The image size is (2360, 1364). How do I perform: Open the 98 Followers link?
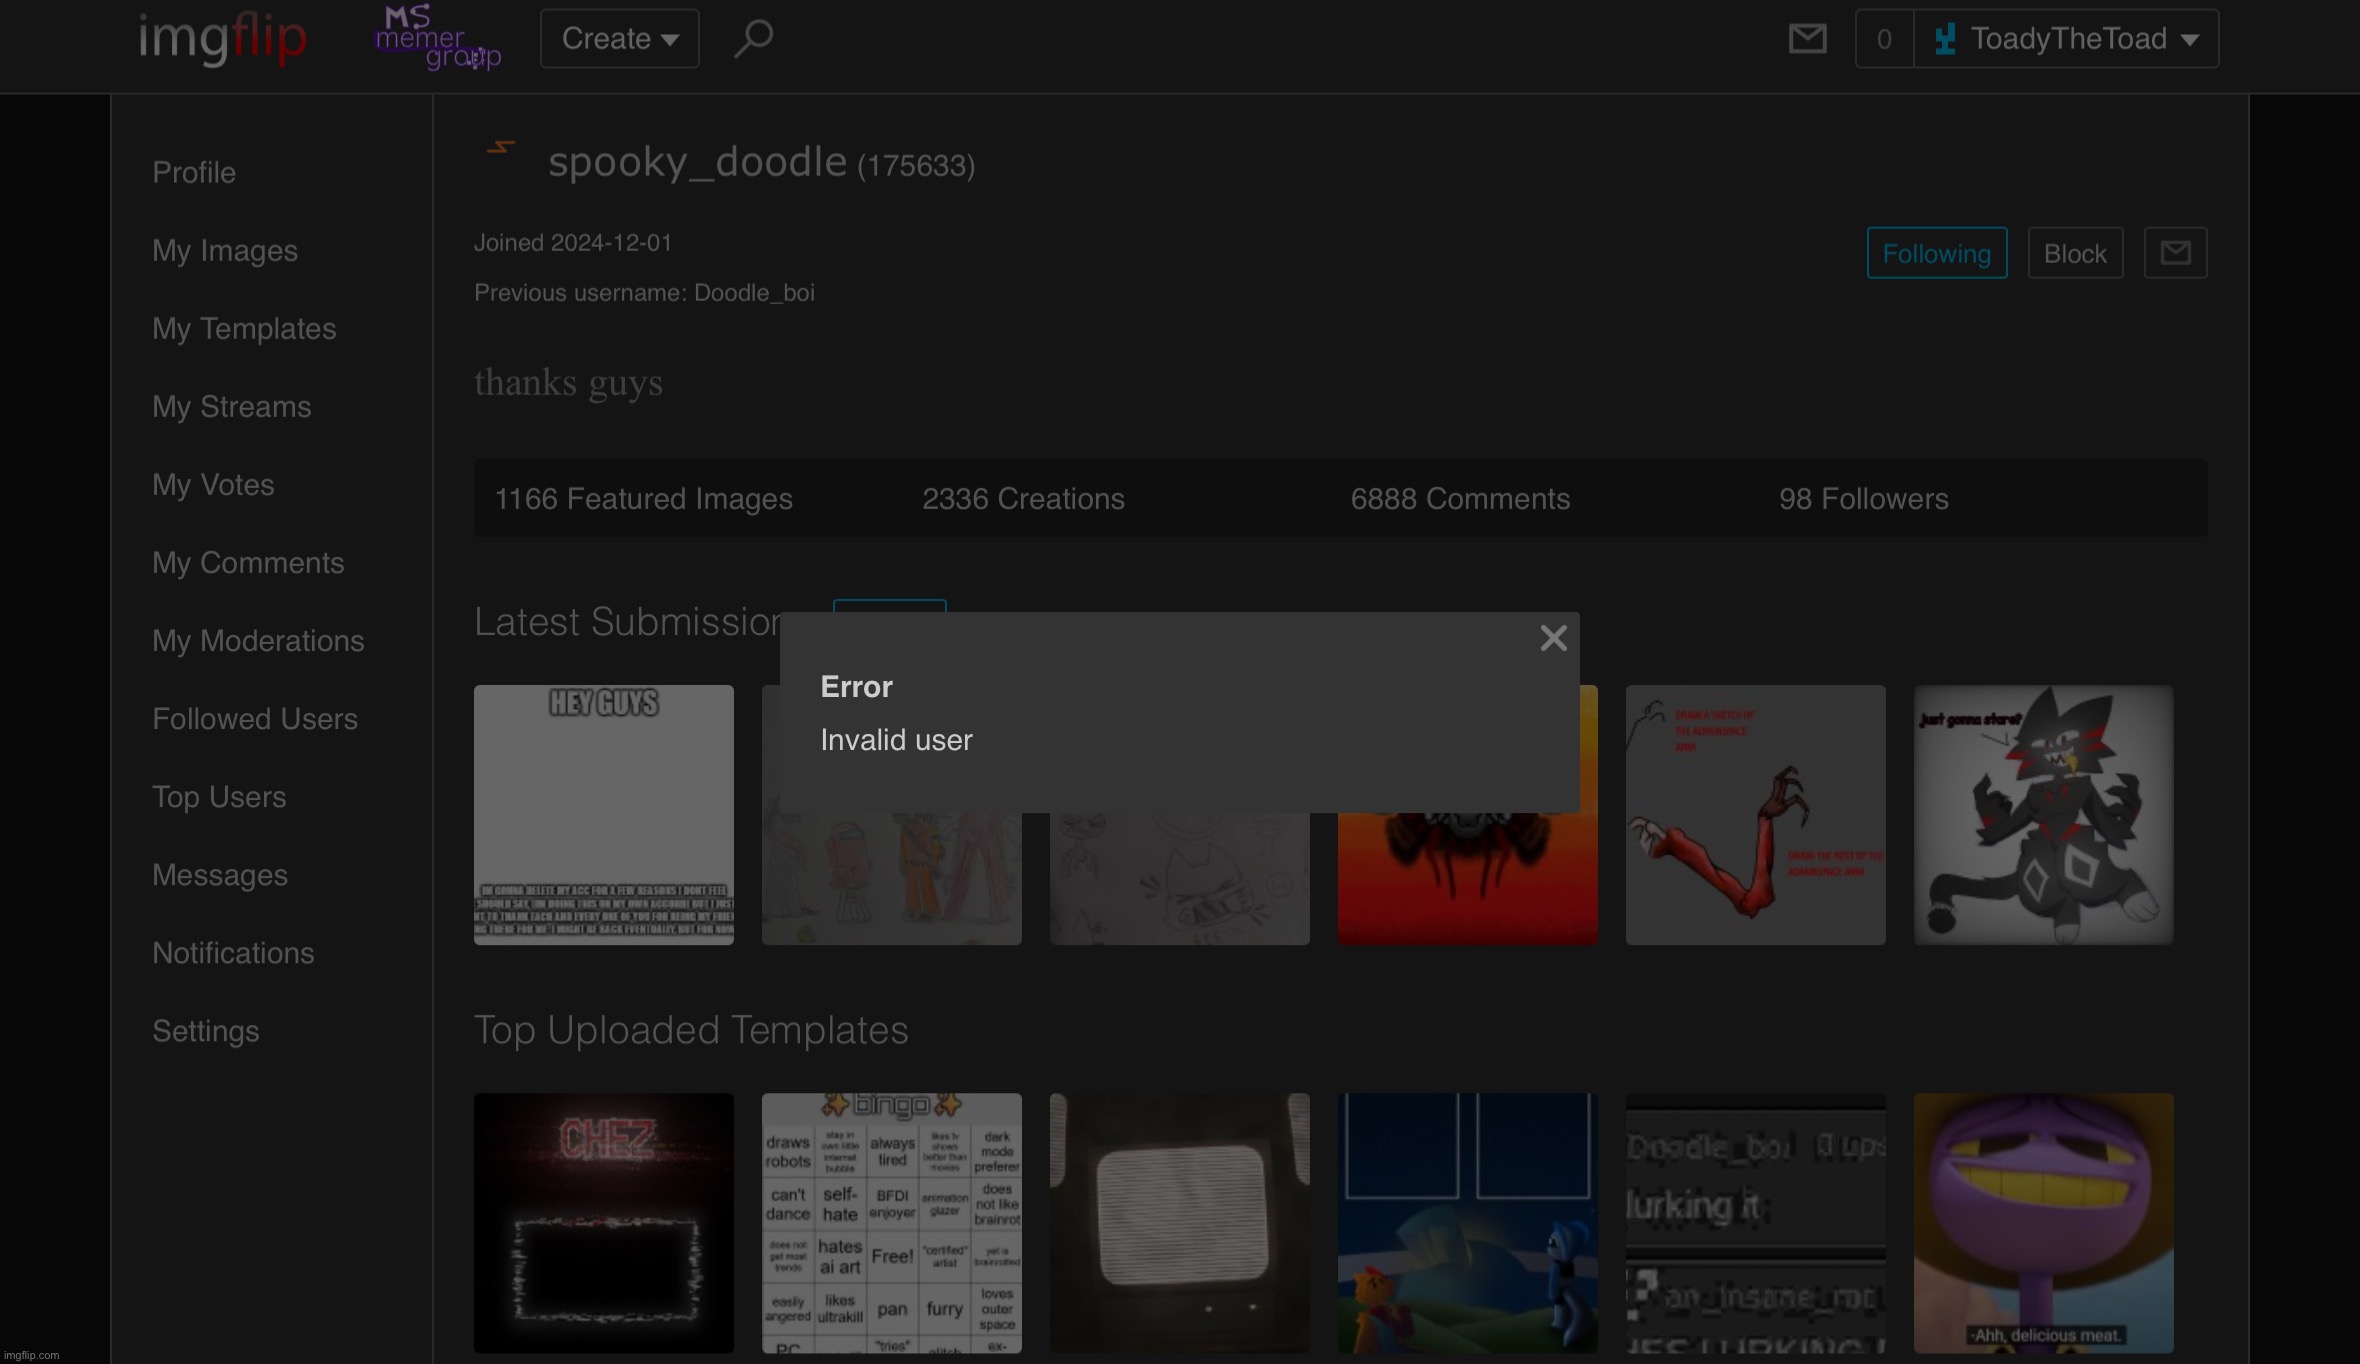tap(1863, 499)
